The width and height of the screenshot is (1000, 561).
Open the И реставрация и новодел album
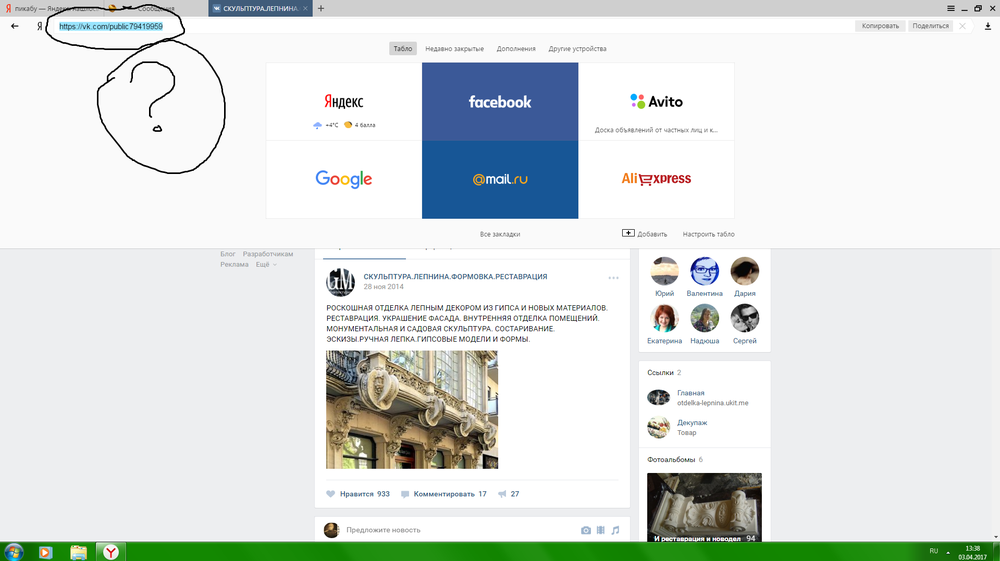pyautogui.click(x=704, y=508)
